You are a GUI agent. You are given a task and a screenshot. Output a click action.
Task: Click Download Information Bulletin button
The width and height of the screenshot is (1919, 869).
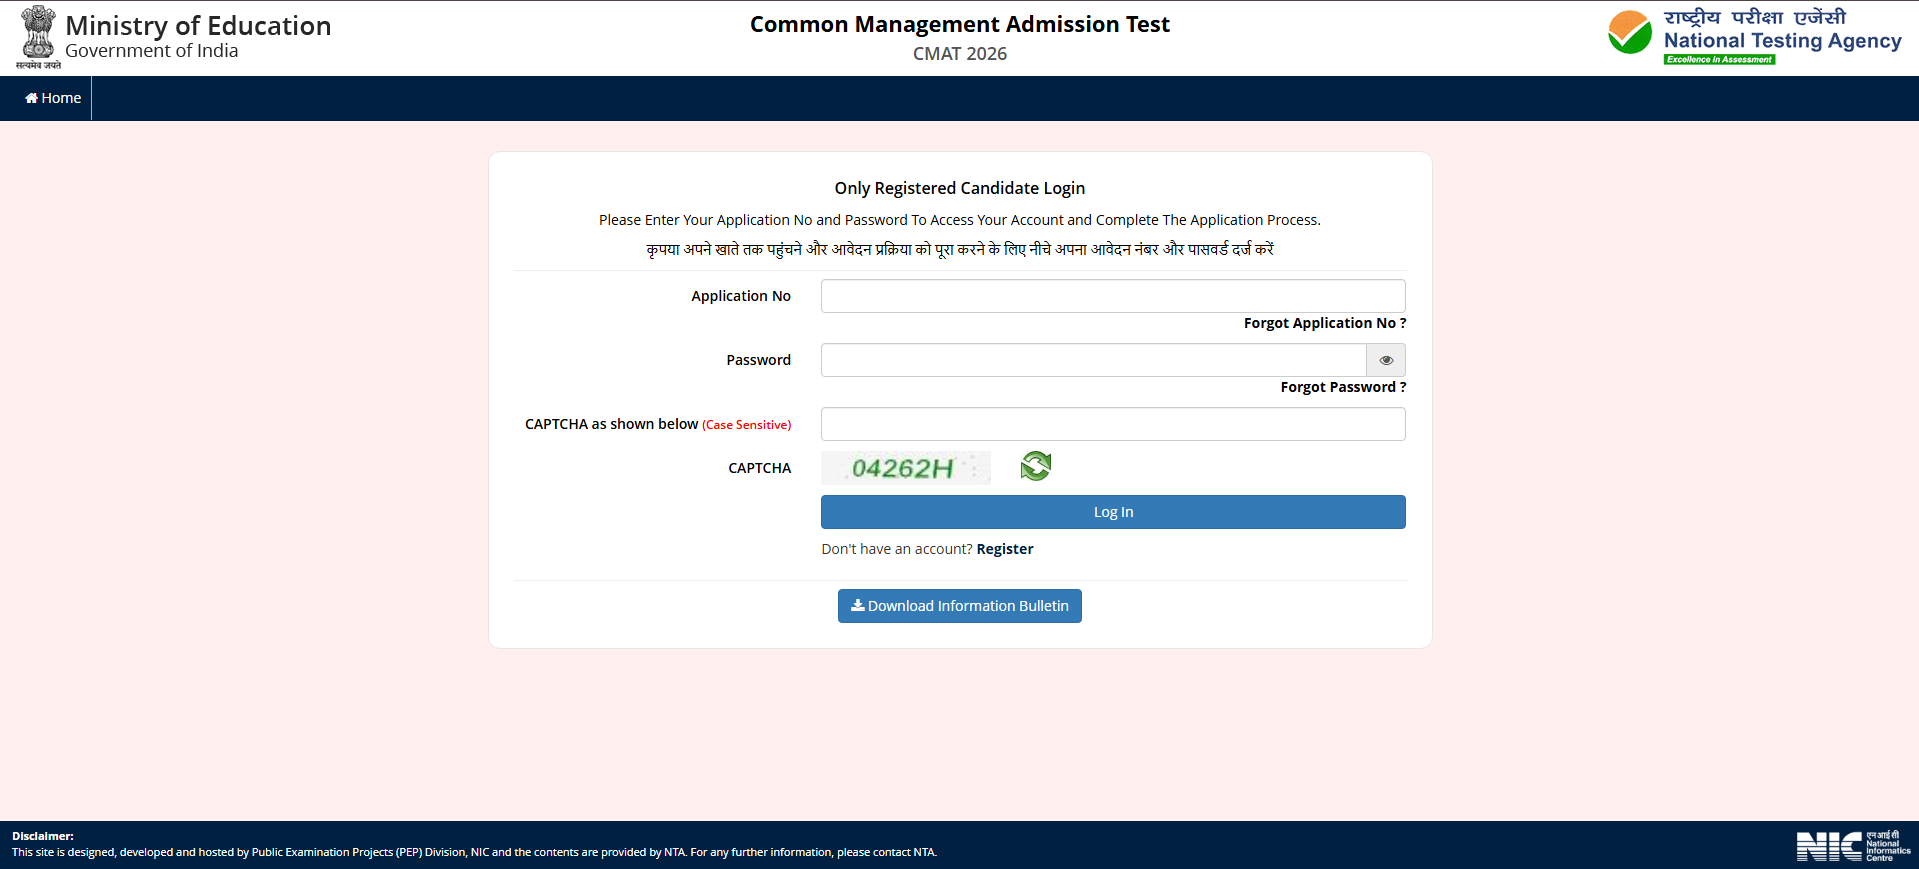tap(960, 606)
